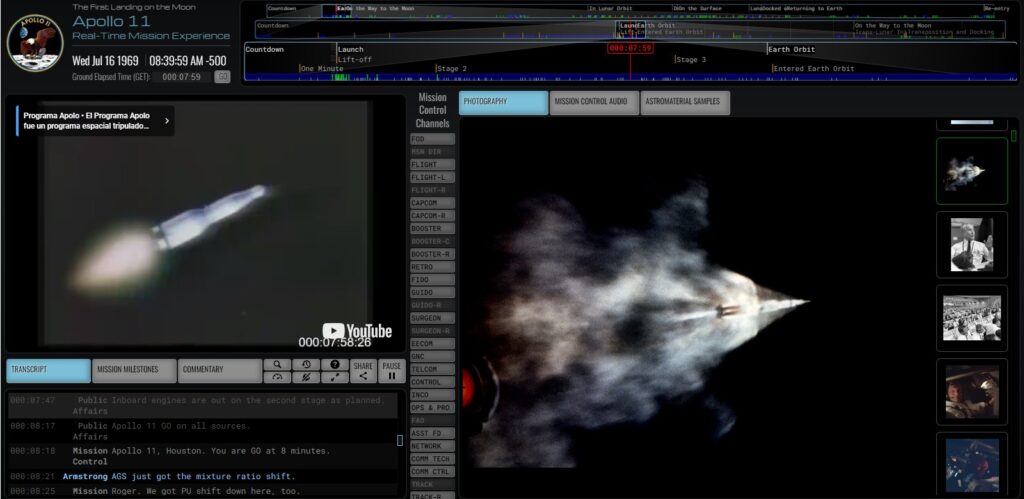Screen dimensions: 1024x499
Task: Open the Mission Control Audio tab
Action: pyautogui.click(x=594, y=102)
